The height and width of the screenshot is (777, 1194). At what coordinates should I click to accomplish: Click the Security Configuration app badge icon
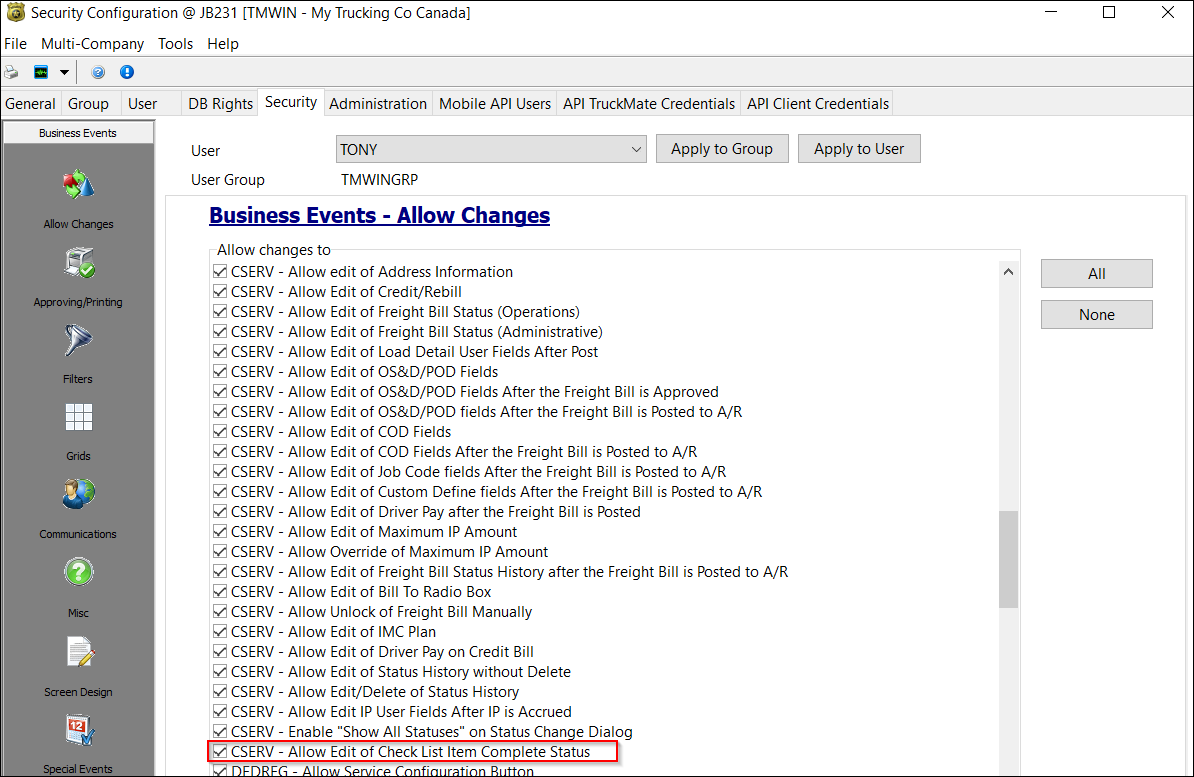coord(15,12)
